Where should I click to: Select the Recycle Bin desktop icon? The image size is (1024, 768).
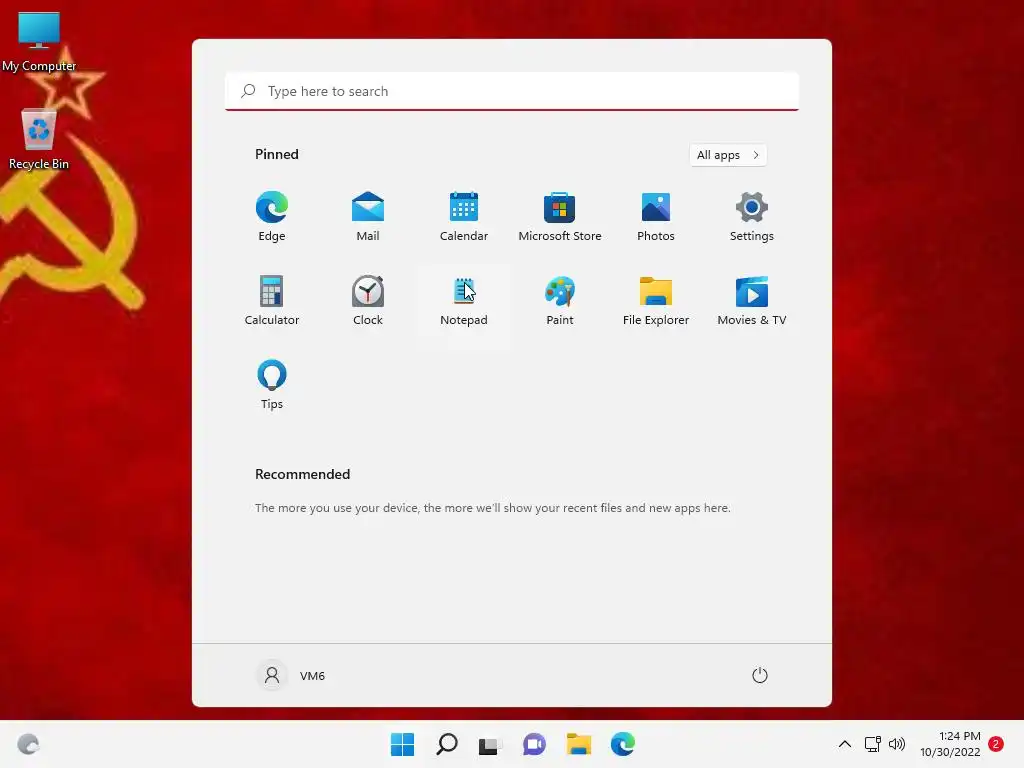(39, 140)
